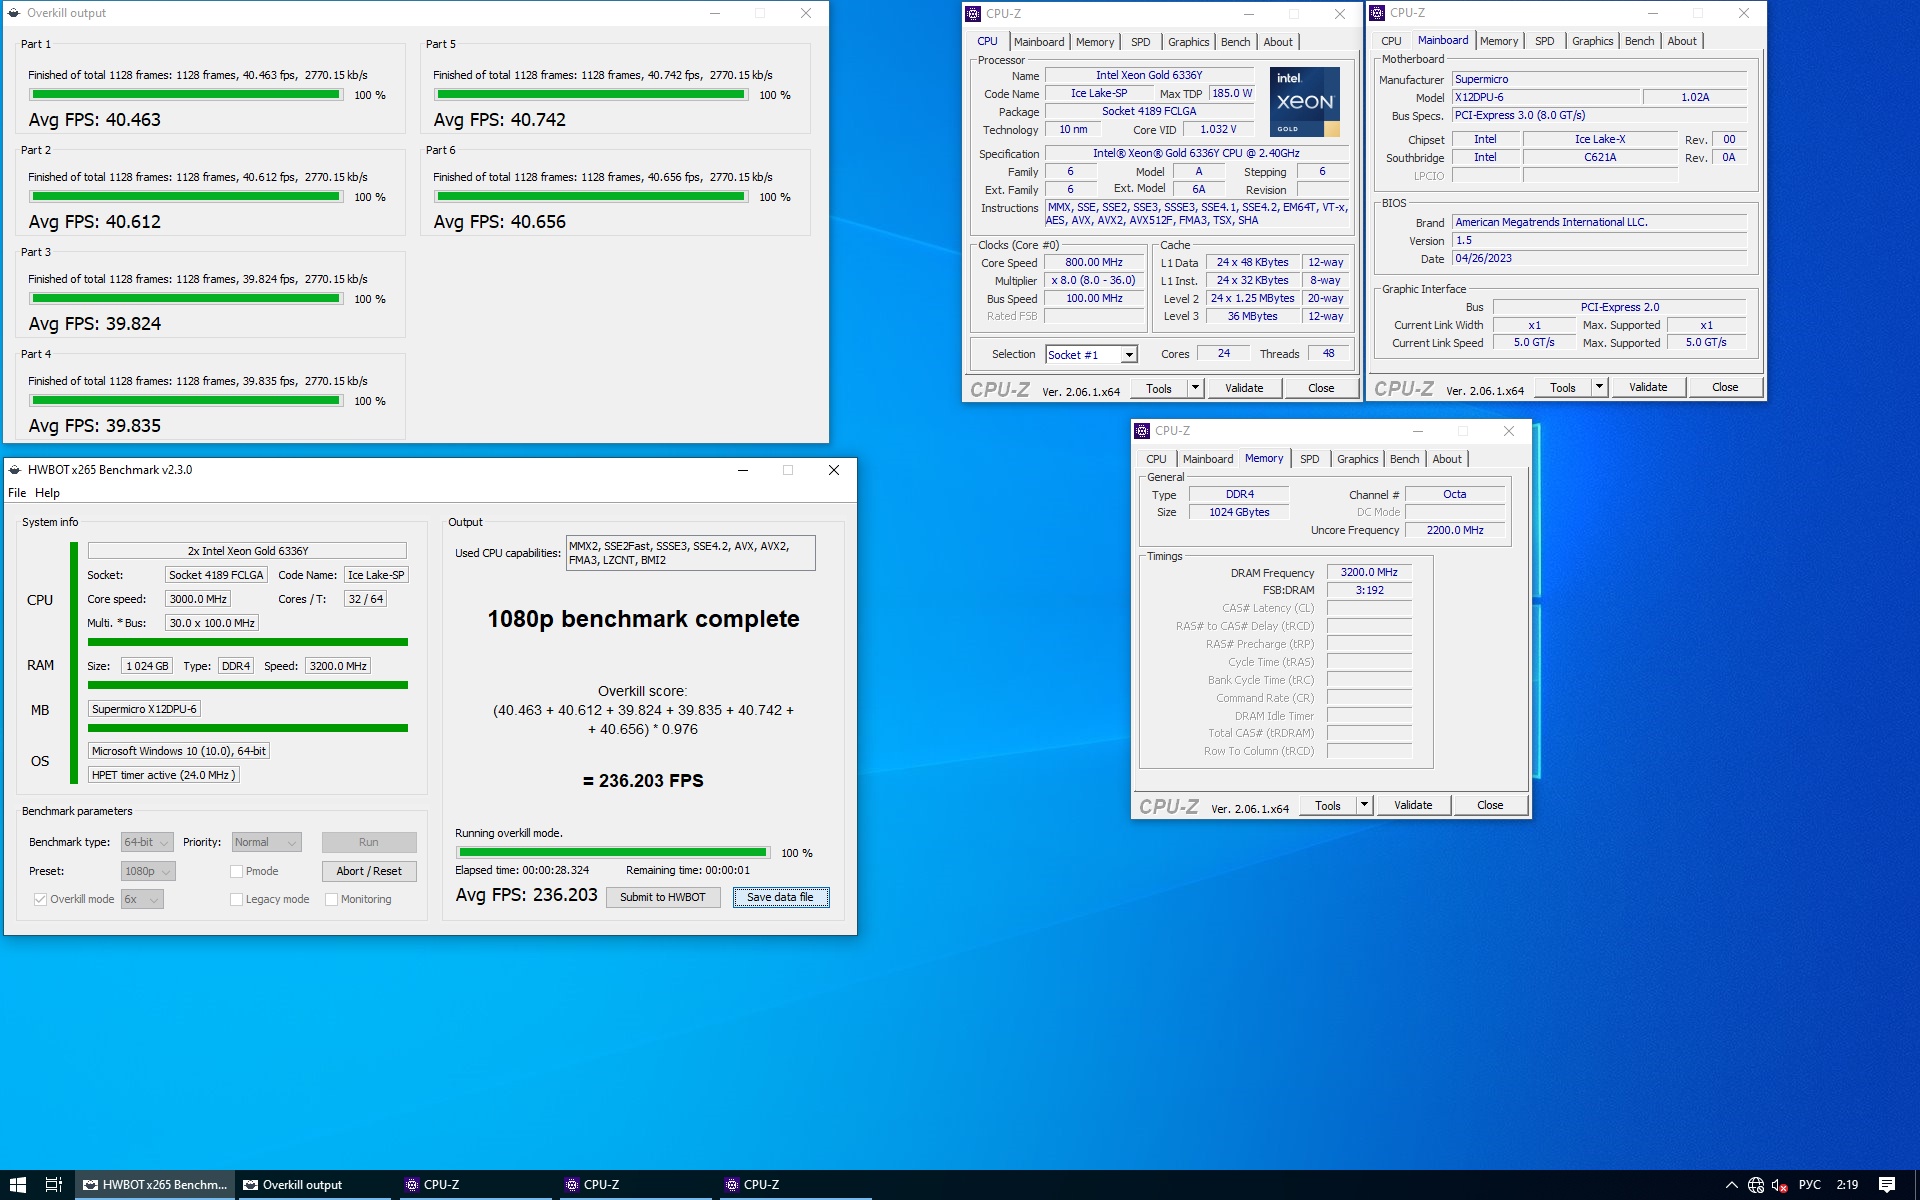The width and height of the screenshot is (1920, 1200).
Task: Switch to Graphics tab in CPU-Z processor window
Action: point(1189,42)
